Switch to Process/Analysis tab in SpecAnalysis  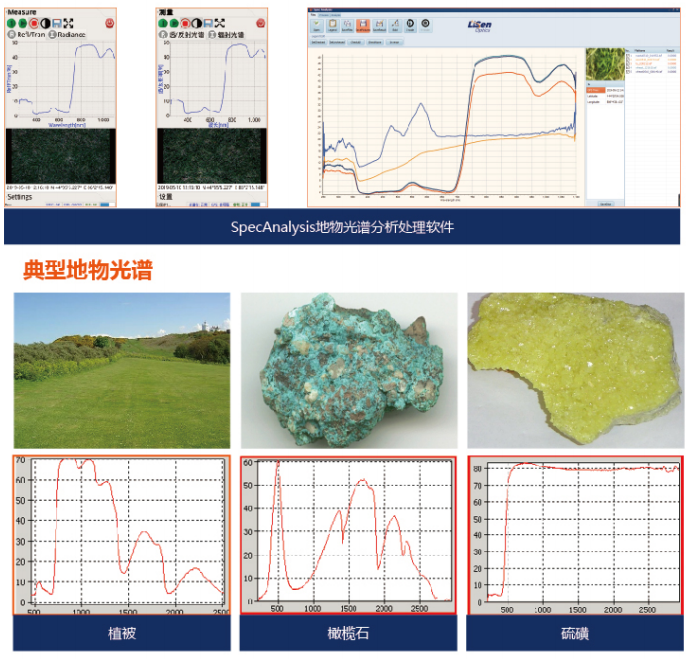(329, 15)
